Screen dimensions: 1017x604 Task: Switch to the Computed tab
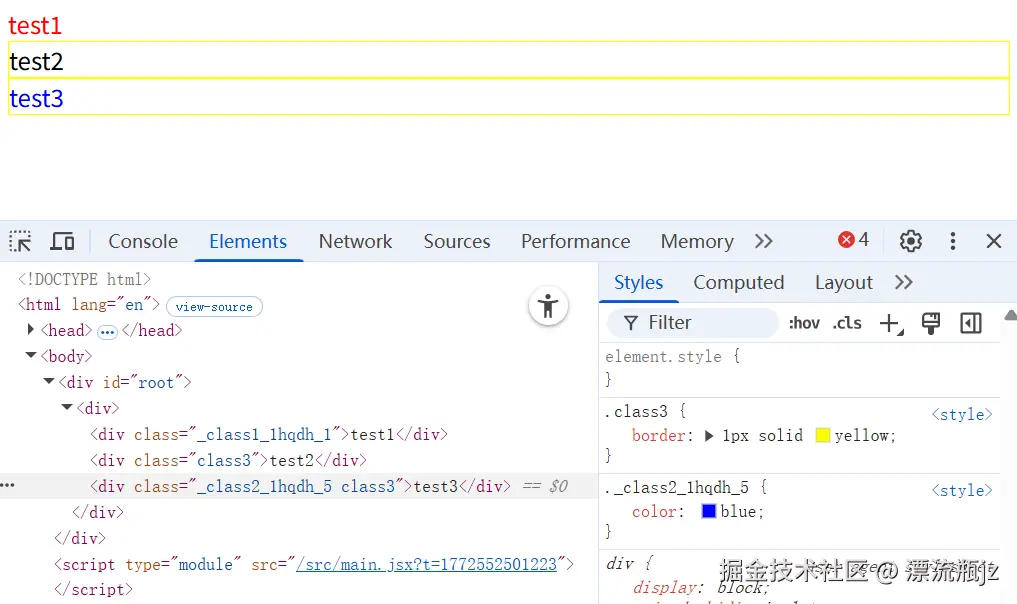coord(738,282)
